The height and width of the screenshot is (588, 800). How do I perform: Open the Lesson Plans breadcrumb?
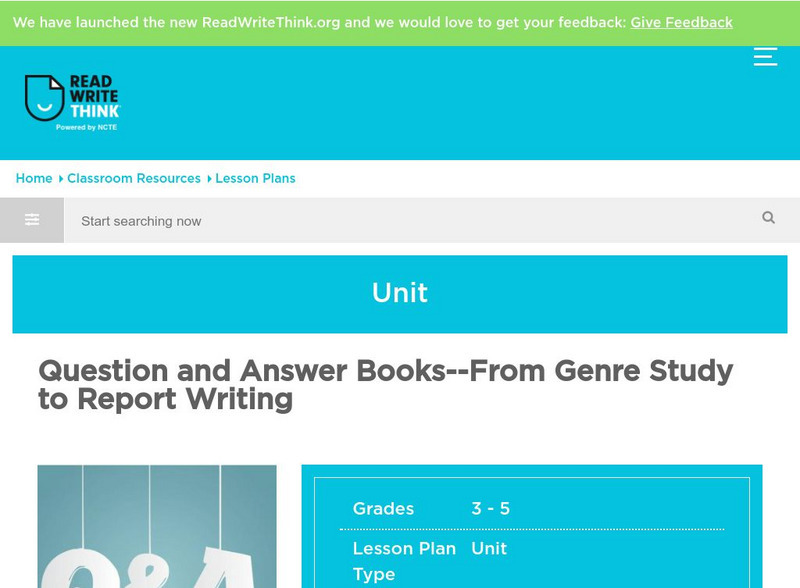click(255, 178)
